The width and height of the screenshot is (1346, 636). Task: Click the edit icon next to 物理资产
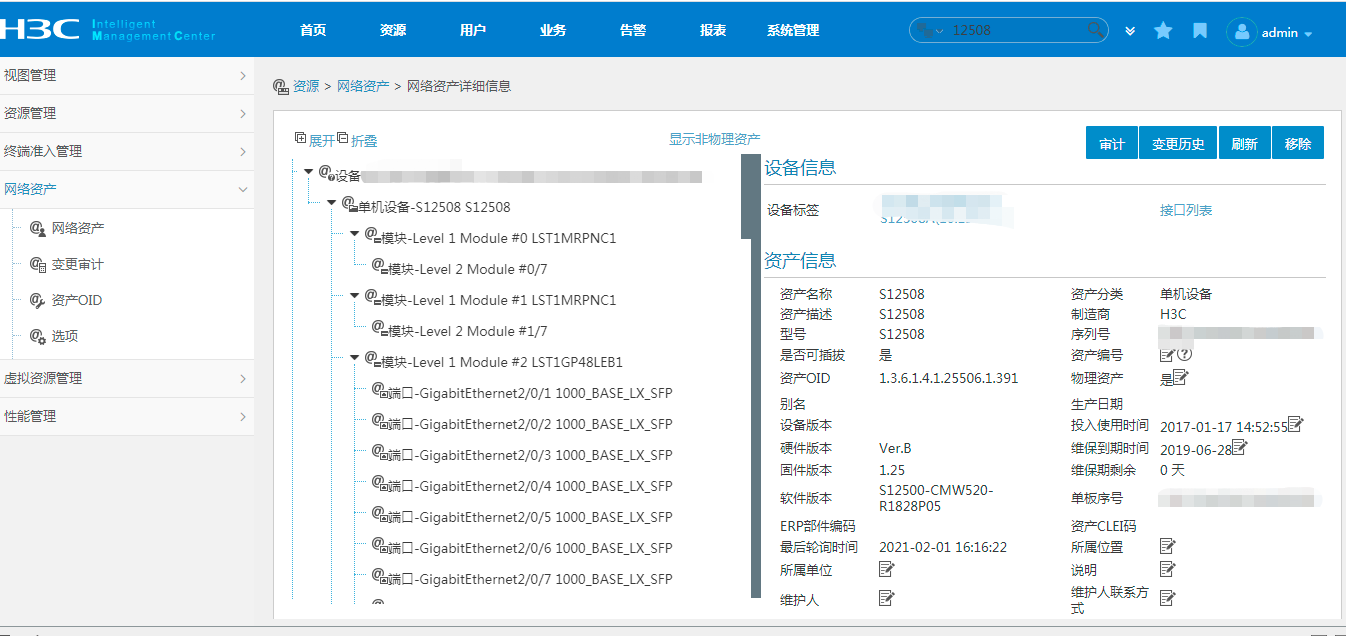(1180, 377)
